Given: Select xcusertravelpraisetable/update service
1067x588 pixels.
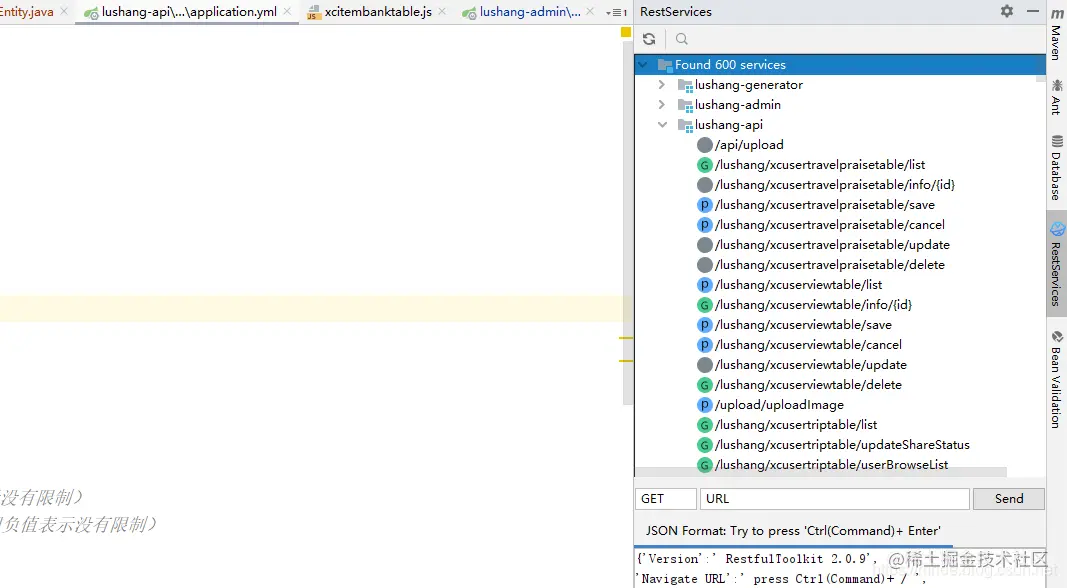Looking at the screenshot, I should (832, 245).
